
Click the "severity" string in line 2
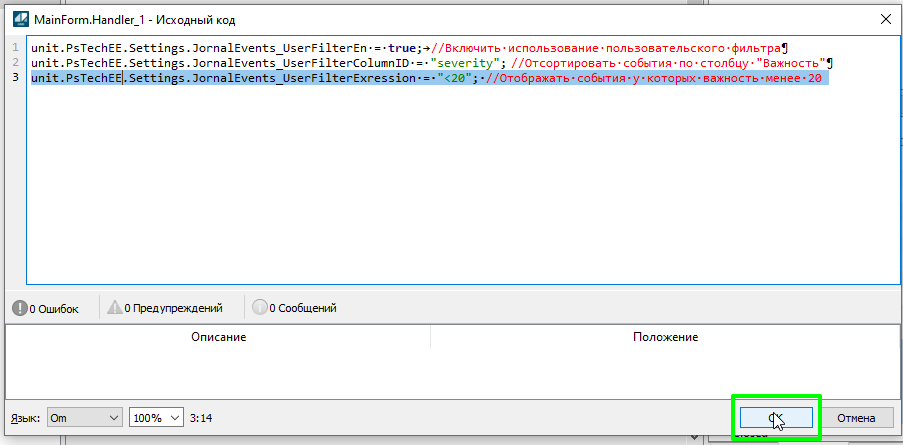click(467, 63)
